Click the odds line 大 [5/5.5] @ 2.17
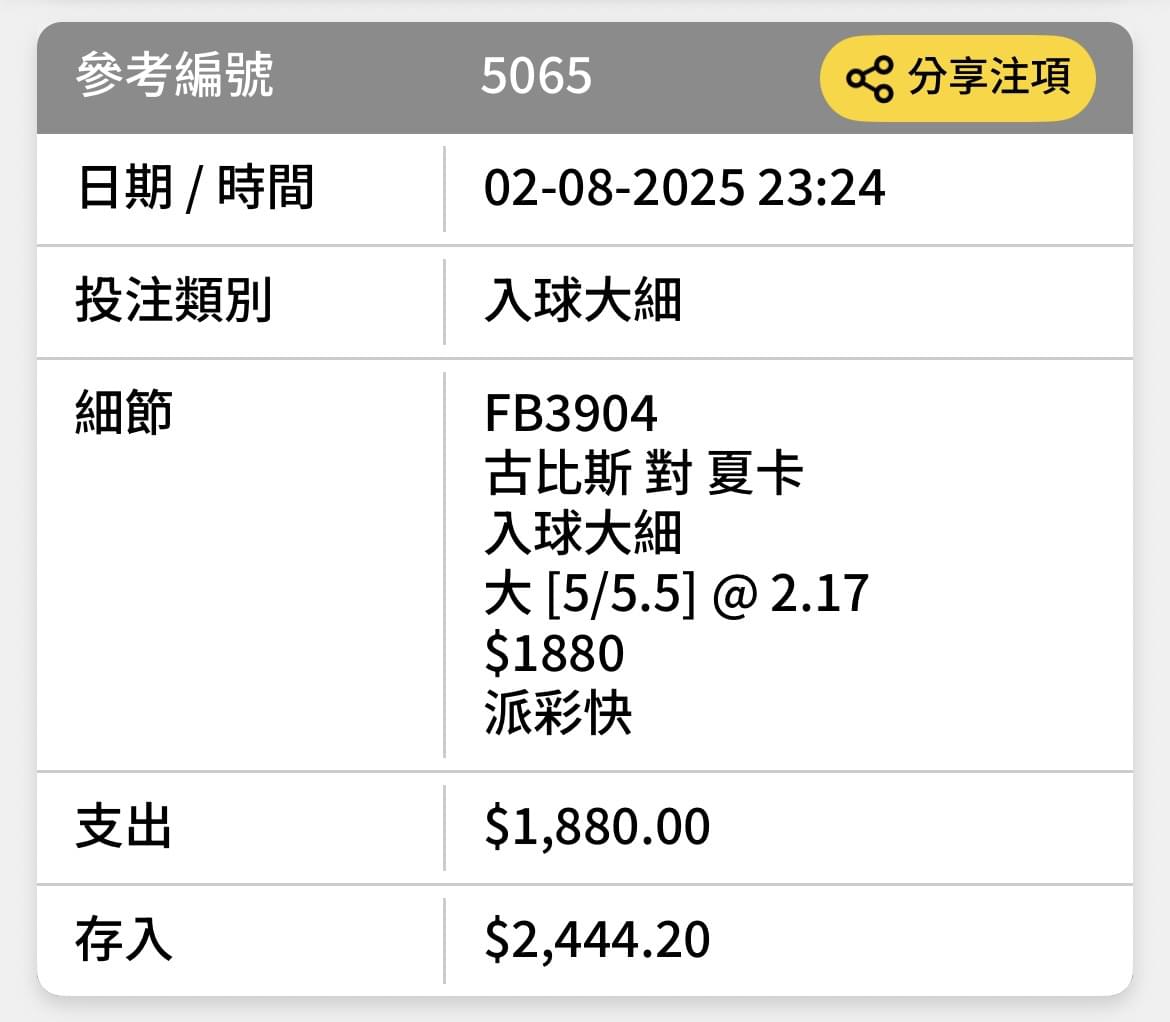This screenshot has height=1022, width=1170. point(677,594)
